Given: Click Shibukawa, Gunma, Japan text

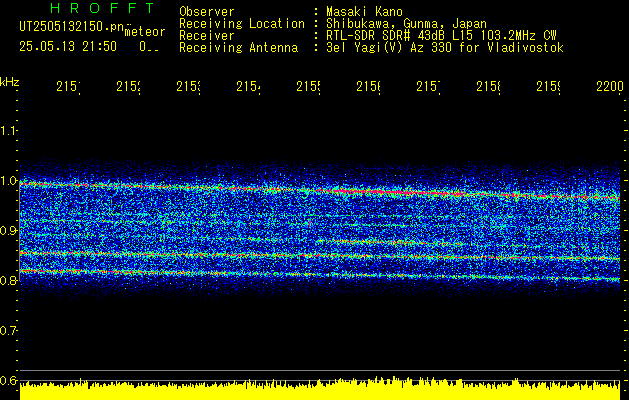Looking at the screenshot, I should pyautogui.click(x=406, y=24).
